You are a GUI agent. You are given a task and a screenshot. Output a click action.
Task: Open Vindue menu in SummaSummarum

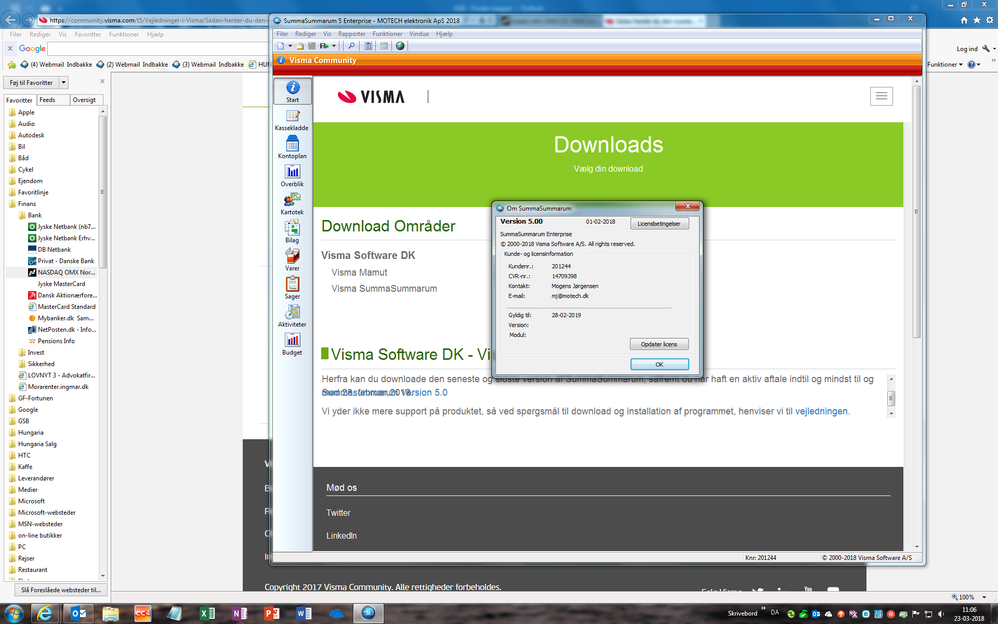pyautogui.click(x=419, y=34)
